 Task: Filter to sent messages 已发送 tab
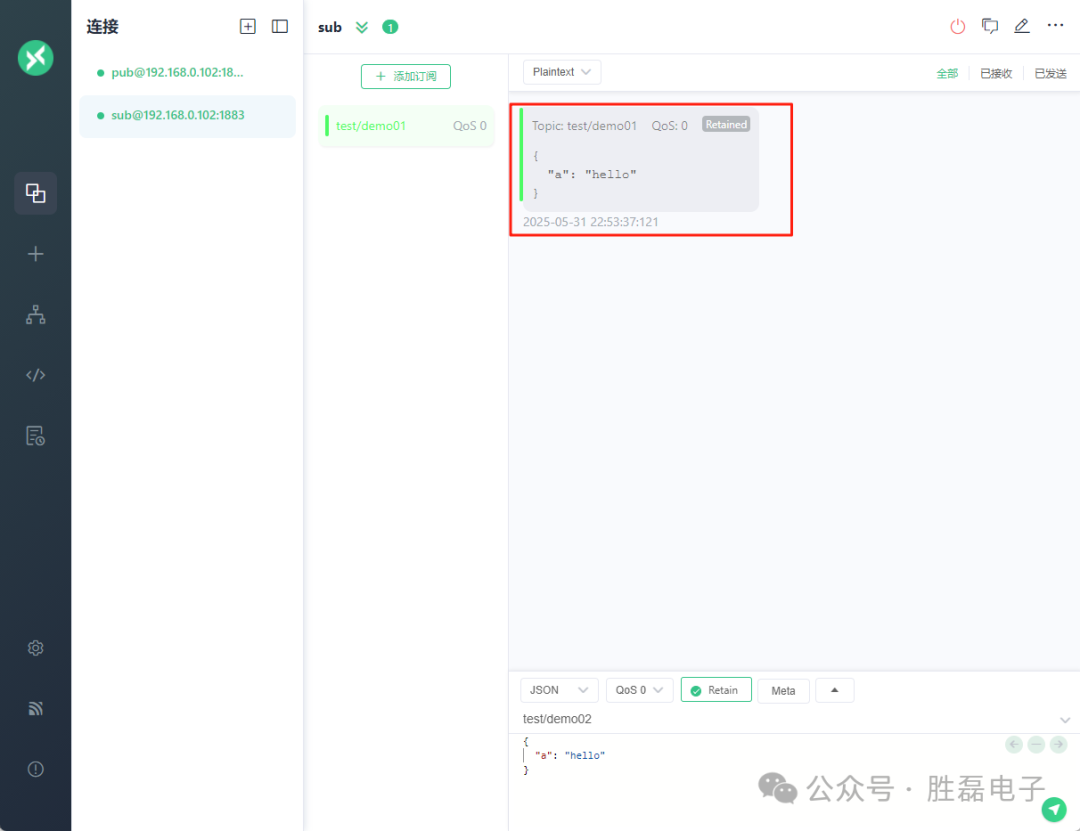(x=1050, y=73)
